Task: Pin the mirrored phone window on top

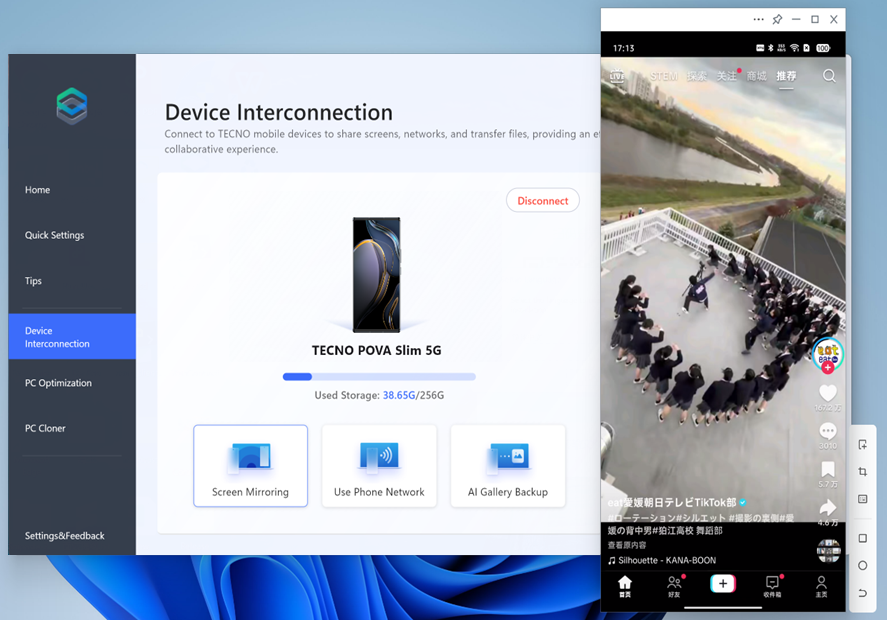Action: tap(777, 19)
